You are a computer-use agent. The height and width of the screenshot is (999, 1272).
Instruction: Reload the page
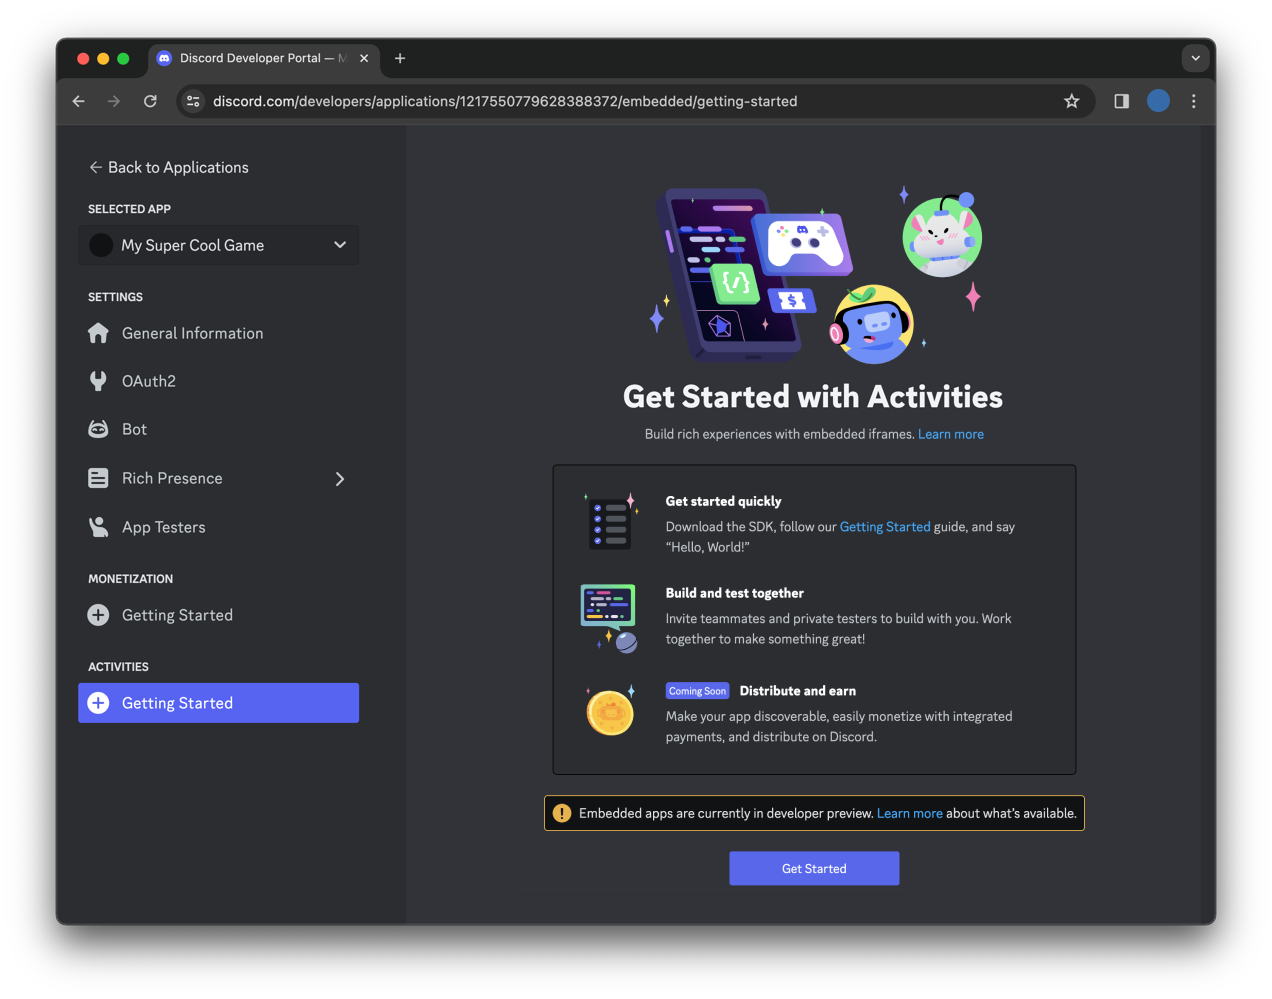click(x=150, y=101)
